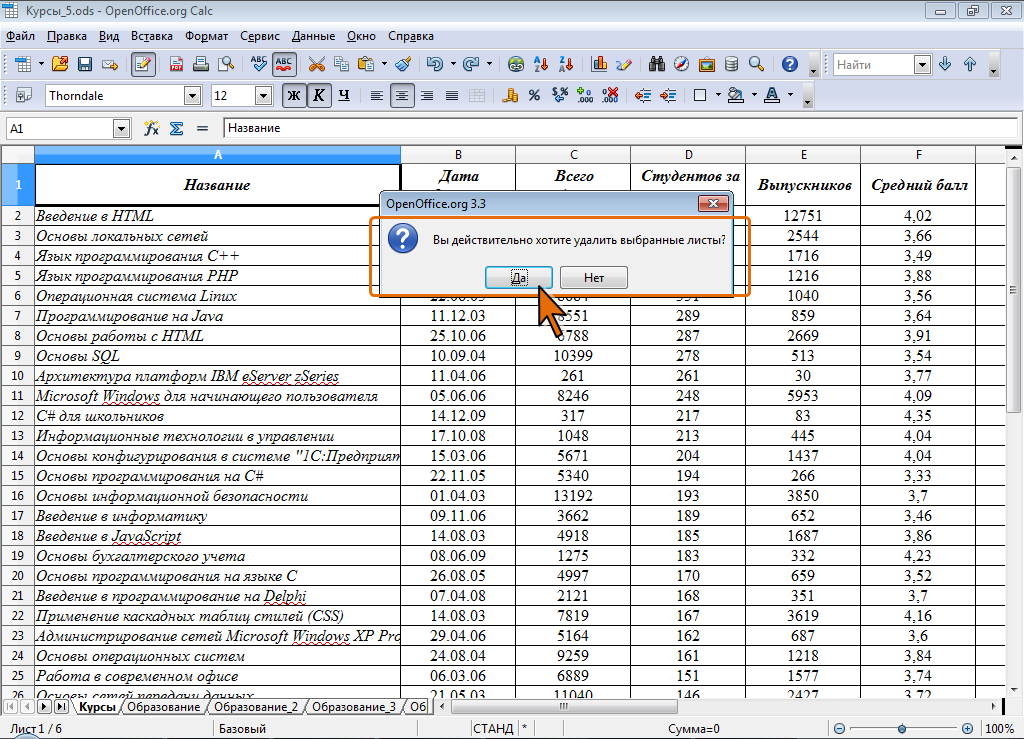This screenshot has width=1024, height=739.
Task: Confirm deletion by pressing Да
Action: click(519, 277)
